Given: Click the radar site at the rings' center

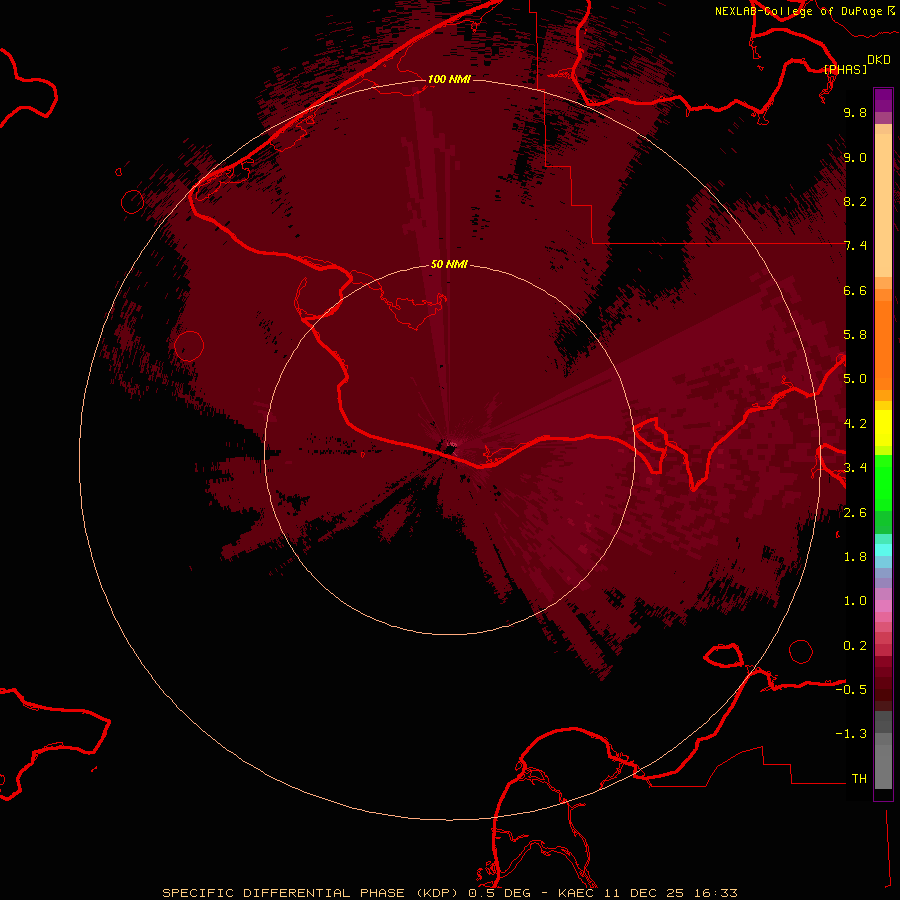Looking at the screenshot, I should tap(449, 449).
